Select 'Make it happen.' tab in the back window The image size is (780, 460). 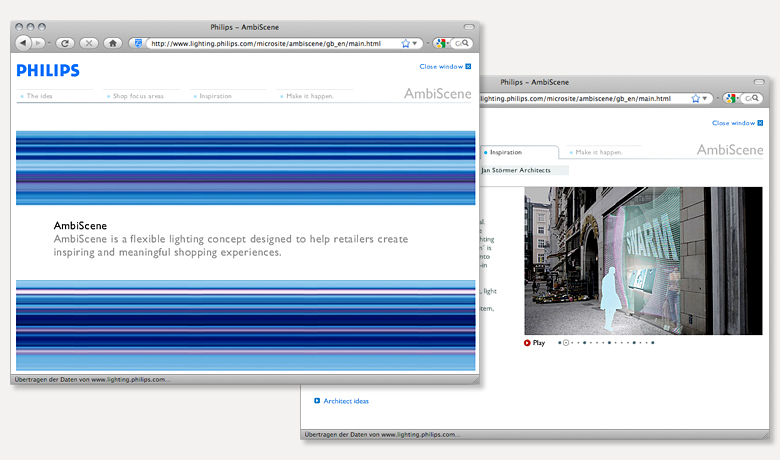pyautogui.click(x=598, y=152)
